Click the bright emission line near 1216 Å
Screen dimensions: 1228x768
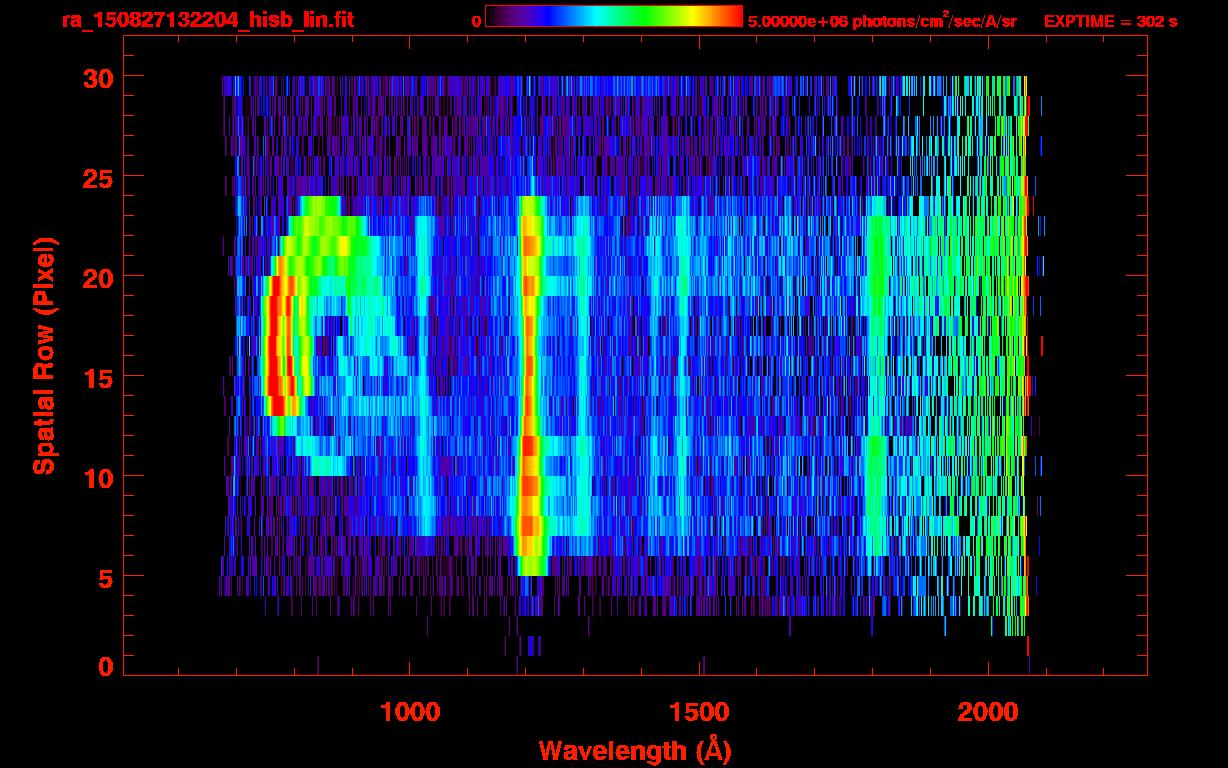point(529,385)
